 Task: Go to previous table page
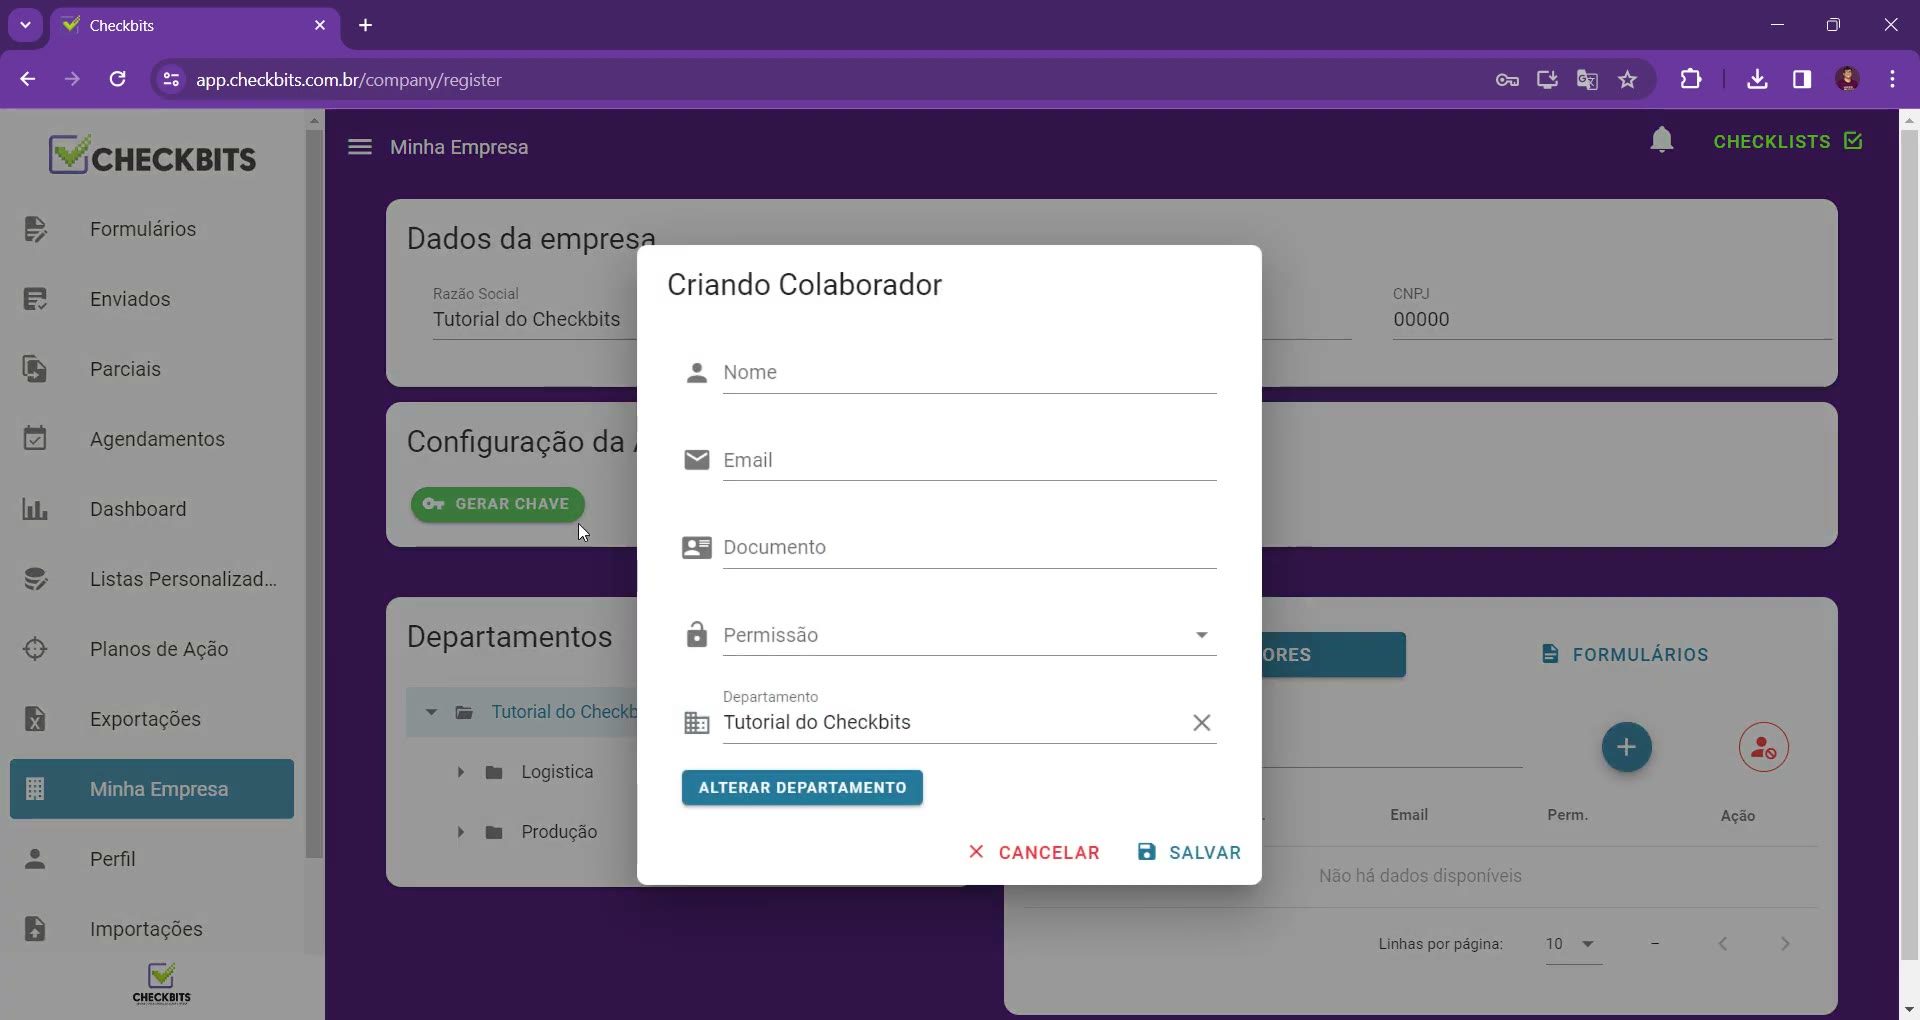click(x=1723, y=944)
